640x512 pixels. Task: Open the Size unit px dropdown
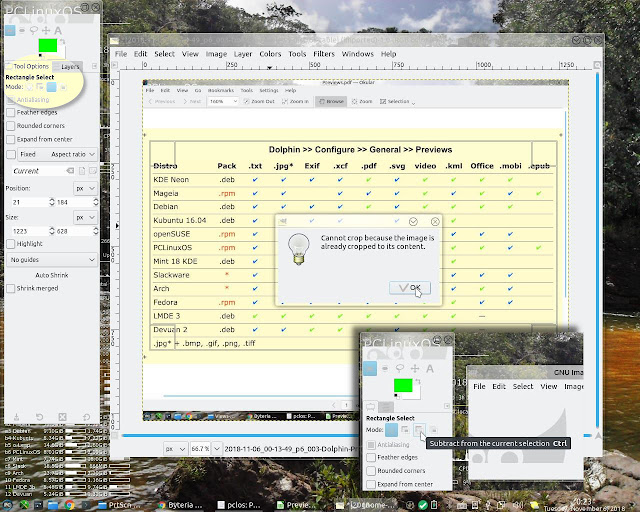[85, 217]
